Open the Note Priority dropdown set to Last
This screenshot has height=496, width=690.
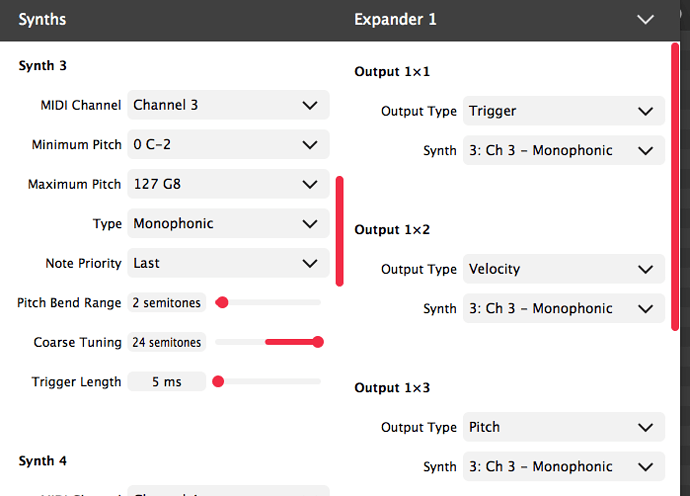[228, 263]
